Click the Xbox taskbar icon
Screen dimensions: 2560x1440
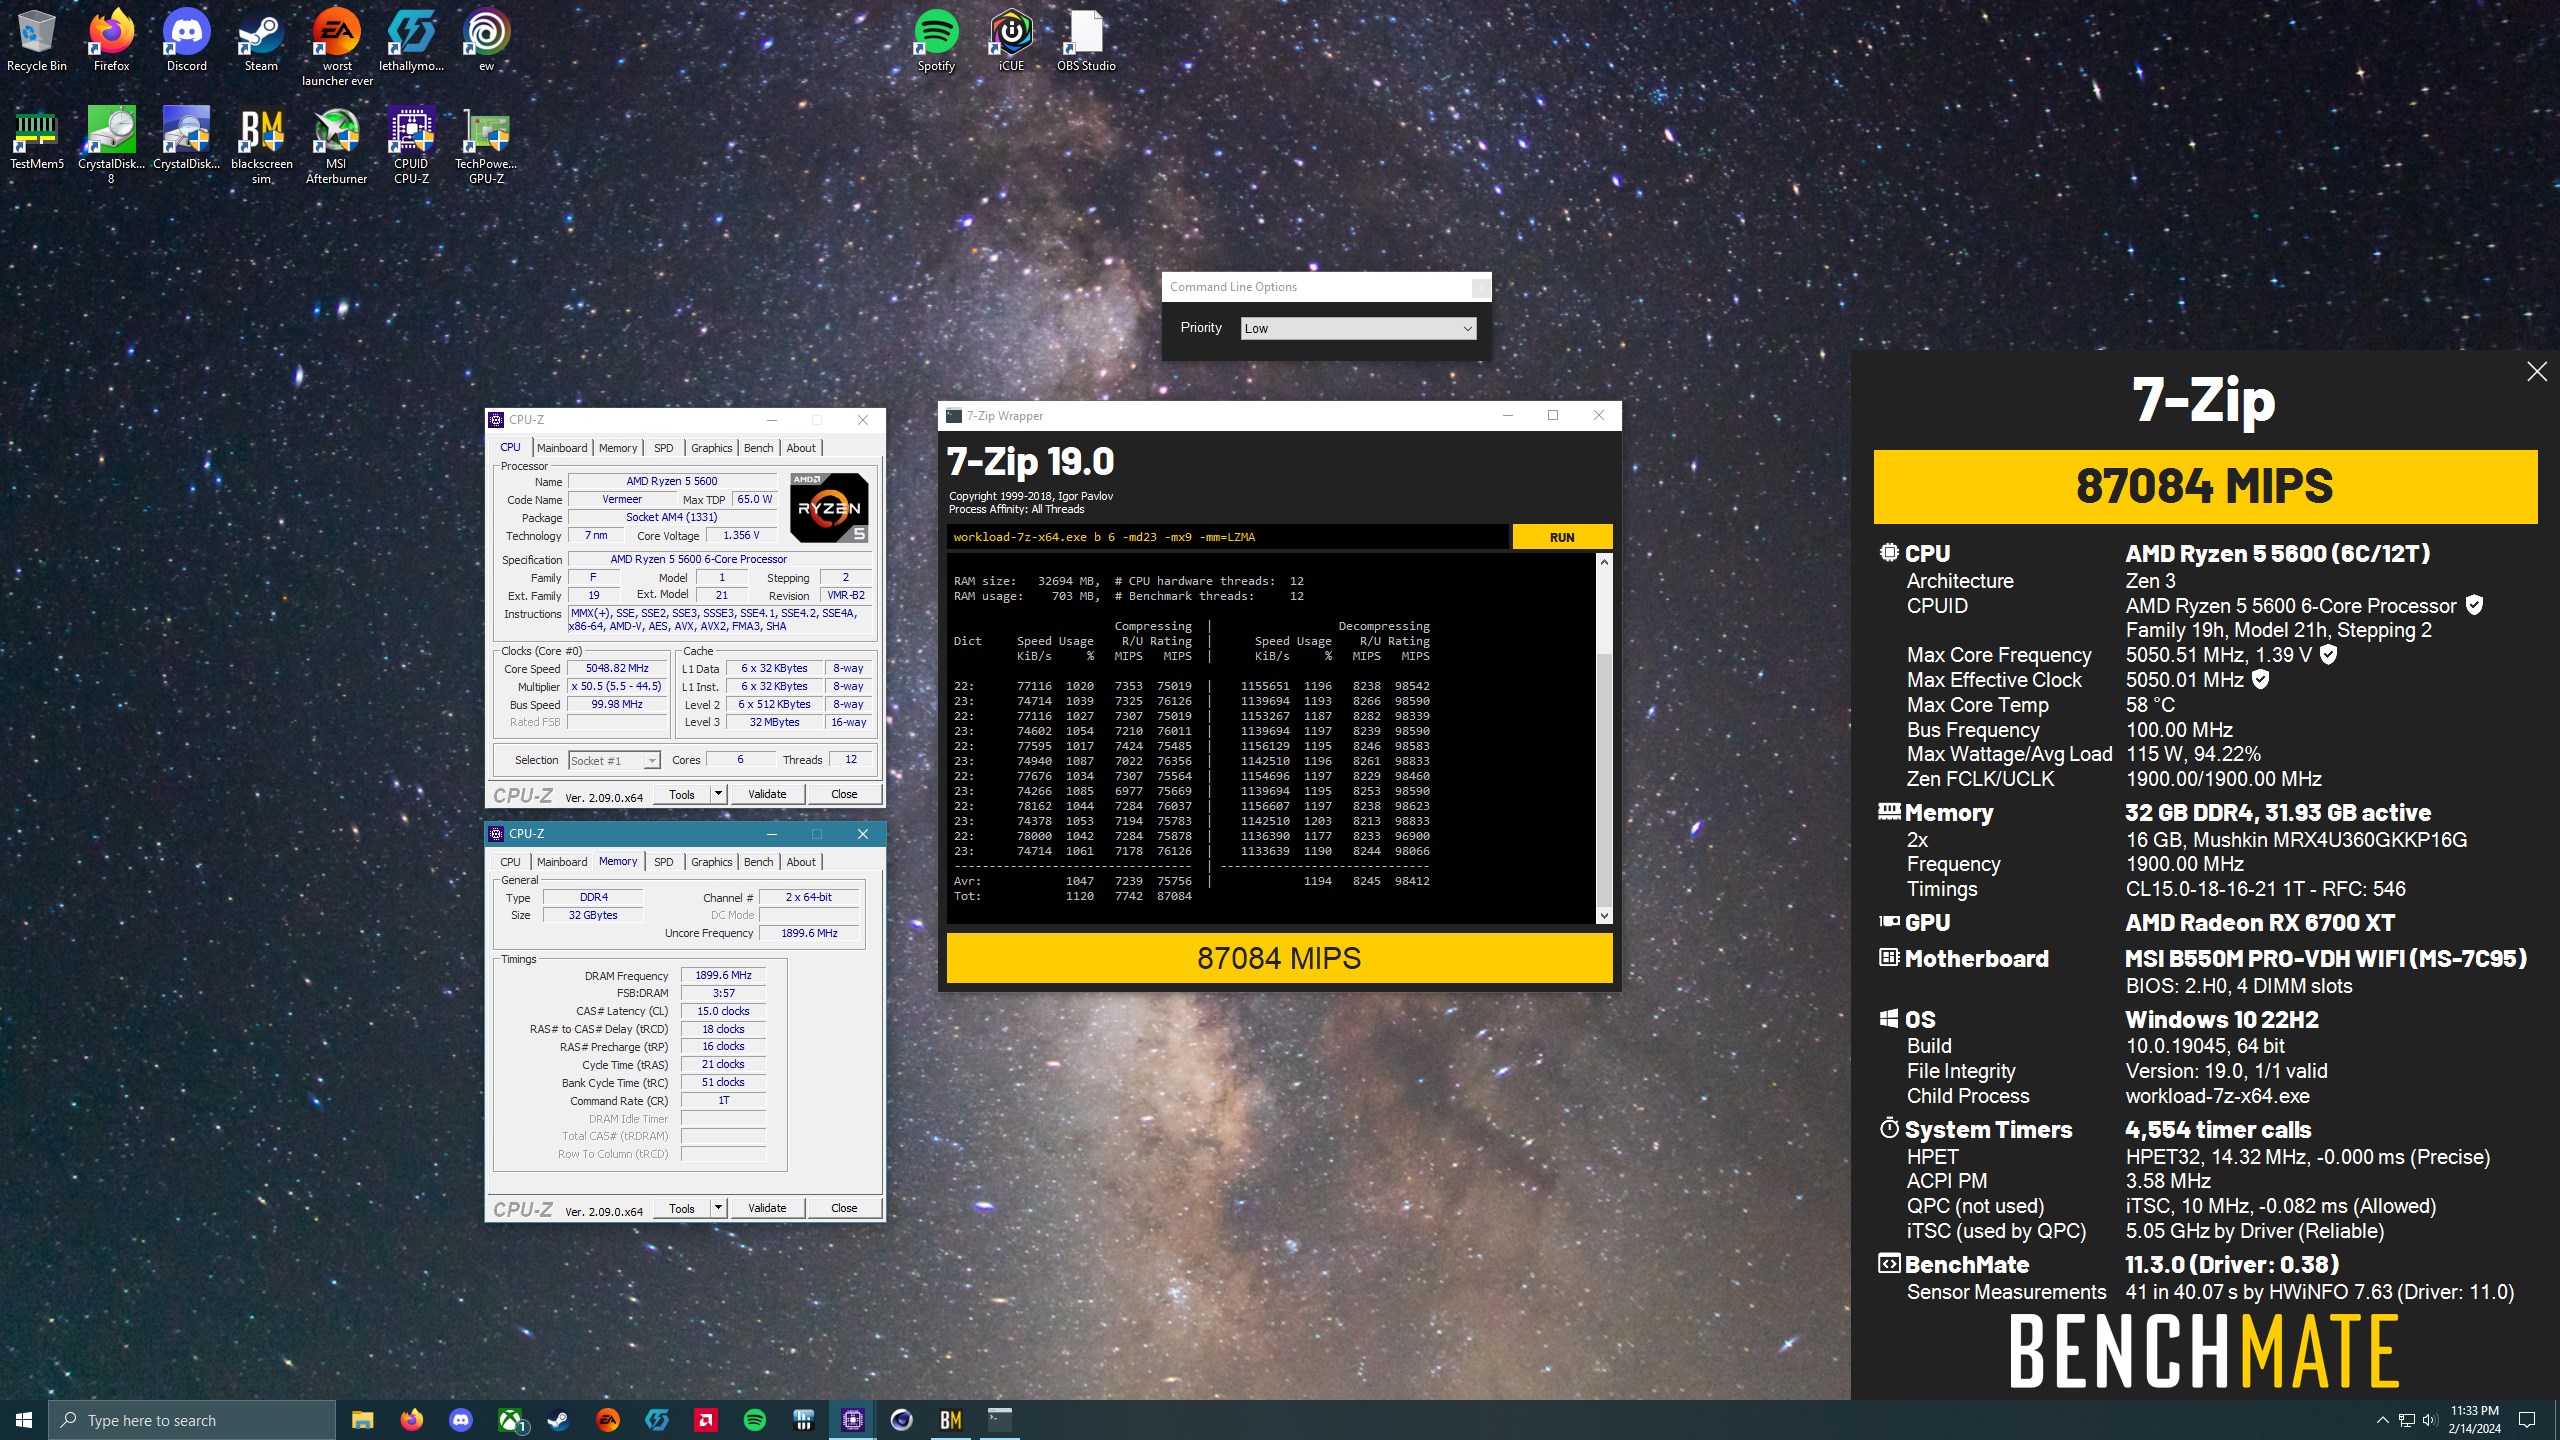[511, 1420]
